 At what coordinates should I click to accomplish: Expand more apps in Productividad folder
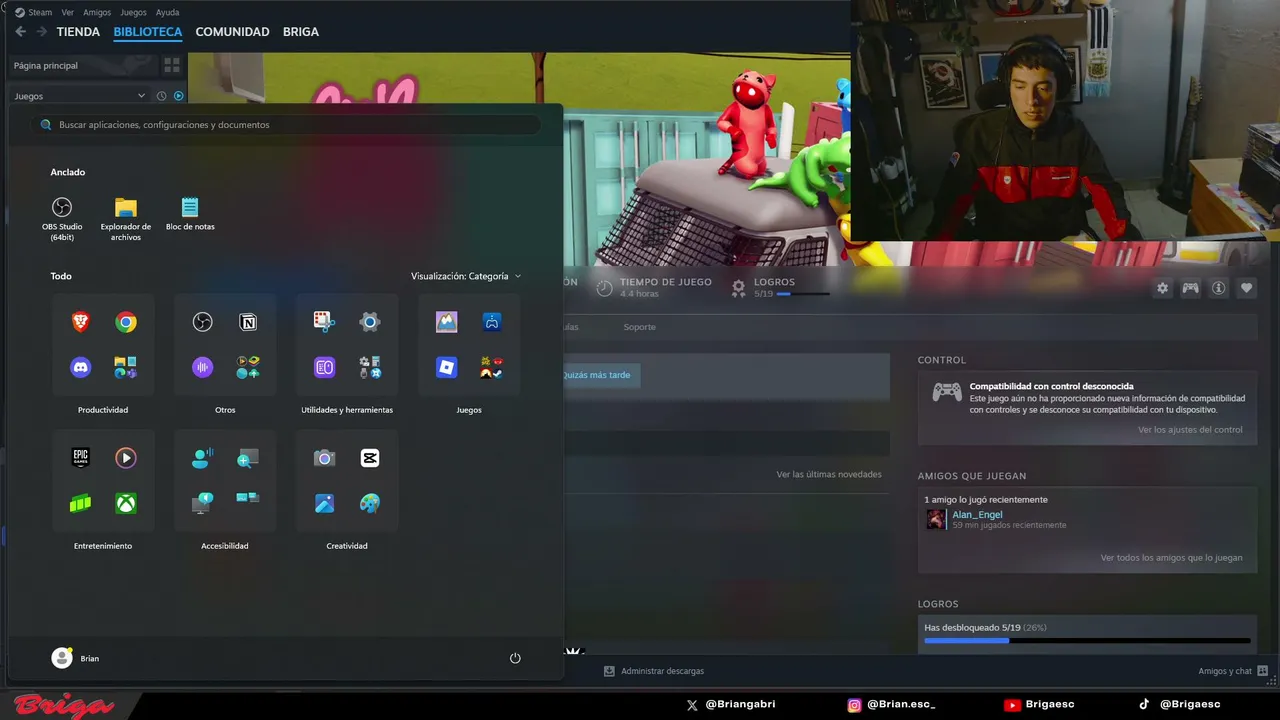coord(126,367)
